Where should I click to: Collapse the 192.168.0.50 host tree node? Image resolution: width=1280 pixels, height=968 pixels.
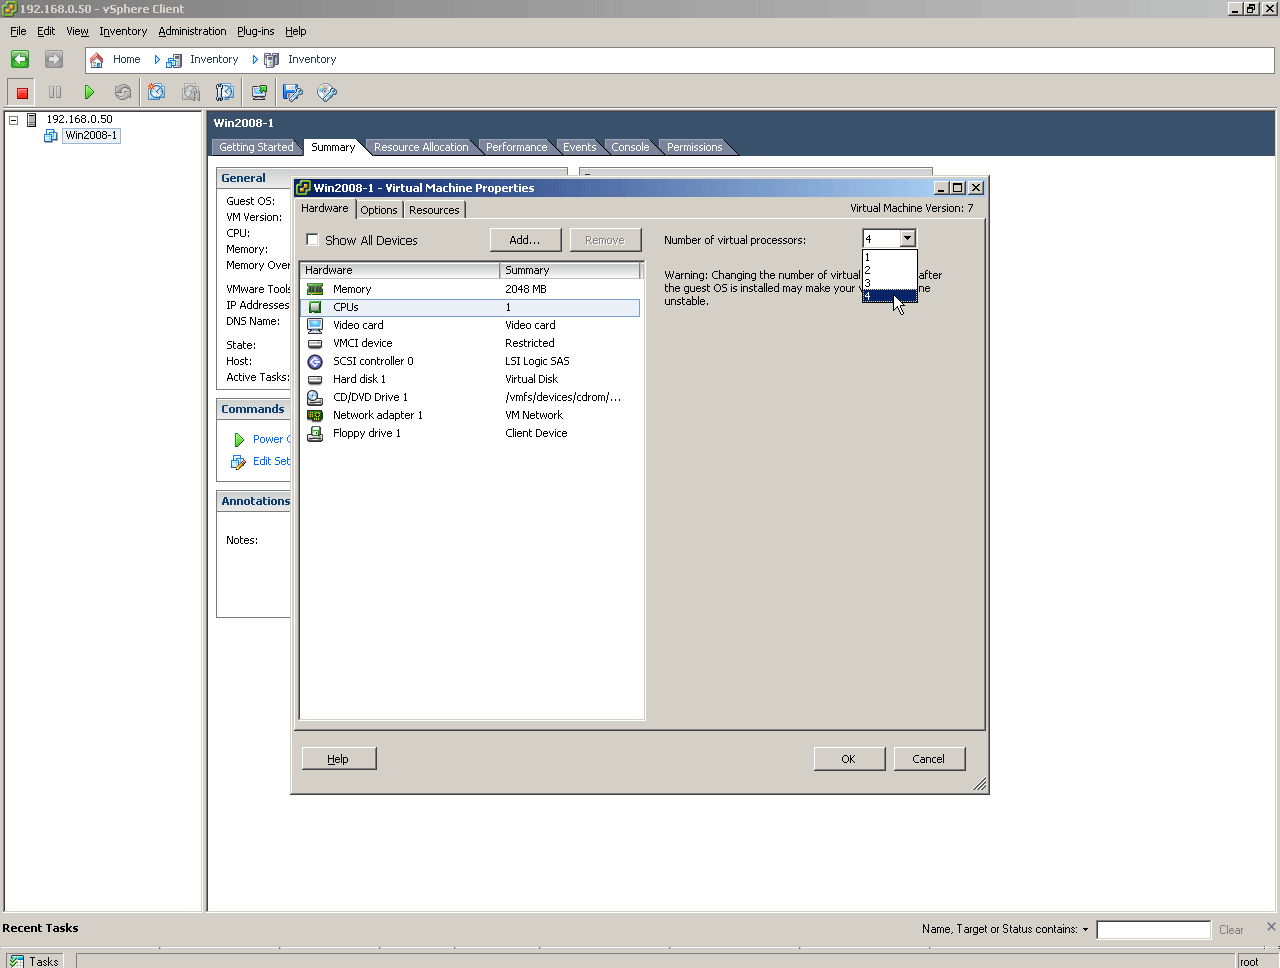coord(14,120)
